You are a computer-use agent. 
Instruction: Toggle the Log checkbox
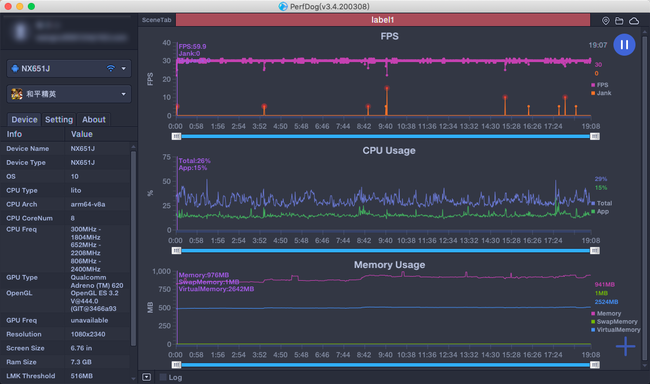163,377
